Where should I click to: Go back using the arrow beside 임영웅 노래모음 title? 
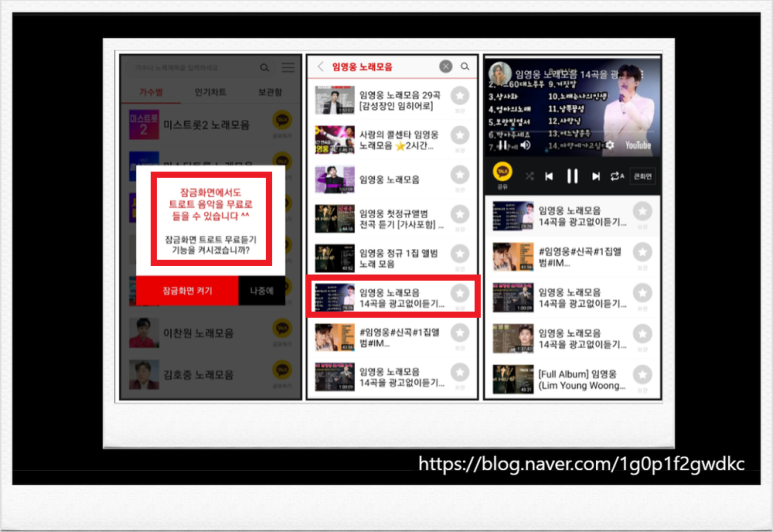click(320, 67)
